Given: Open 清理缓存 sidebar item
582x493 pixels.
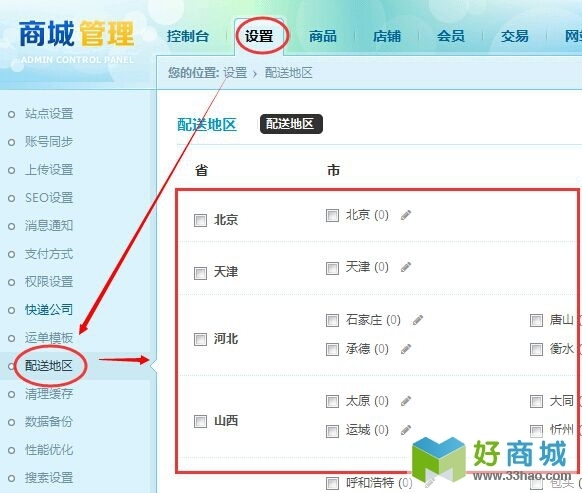Looking at the screenshot, I should [x=49, y=394].
